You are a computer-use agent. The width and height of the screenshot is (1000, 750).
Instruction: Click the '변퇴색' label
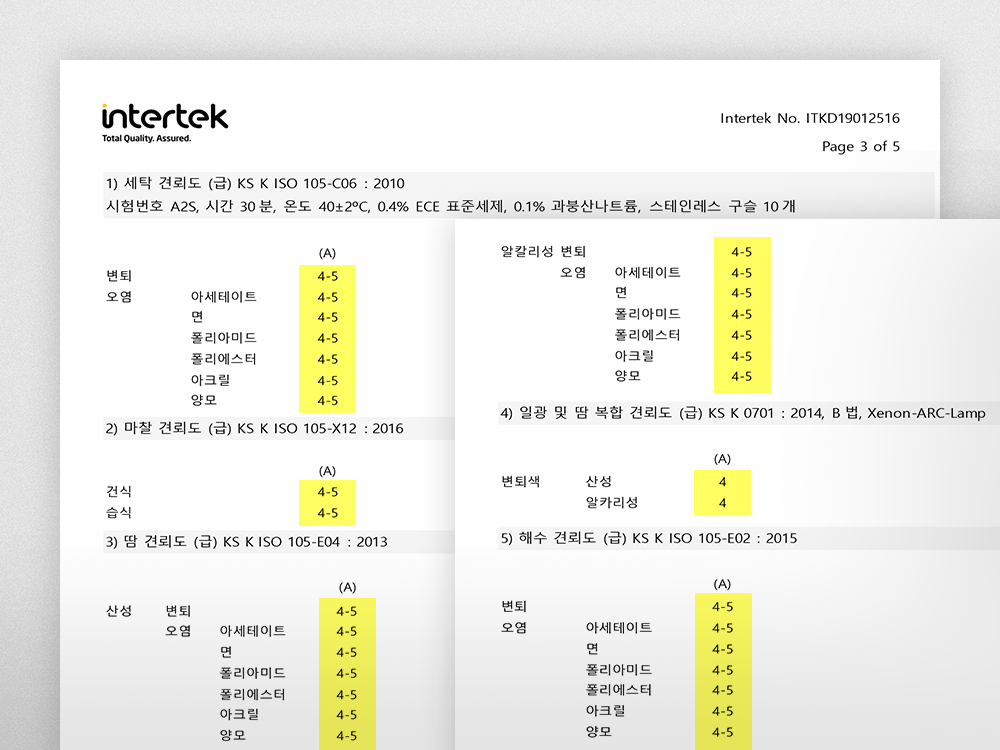520,481
